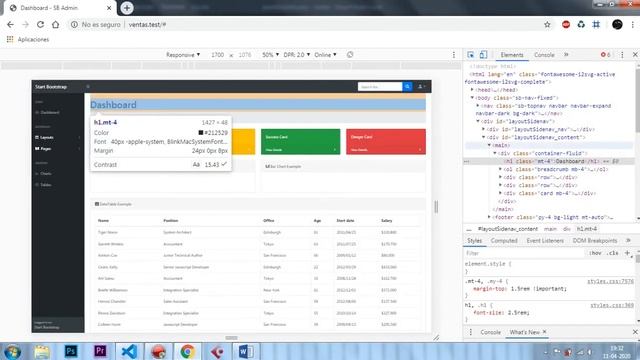Viewport: 640px width, 360px height.
Task: Click the navbar search input field
Action: (380, 87)
